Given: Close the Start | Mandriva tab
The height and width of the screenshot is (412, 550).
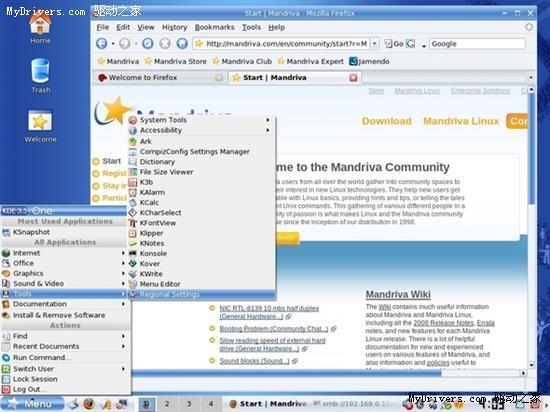Looking at the screenshot, I should pyautogui.click(x=353, y=77).
